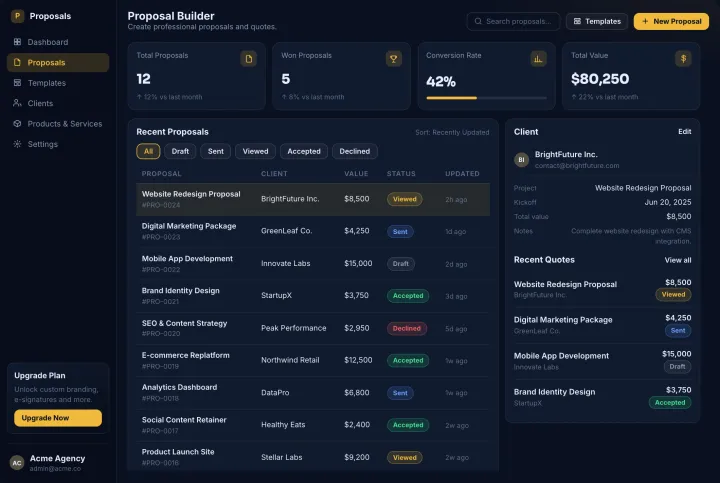The height and width of the screenshot is (483, 720).
Task: Click contact@brightfuture.com email
Action: 577,165
